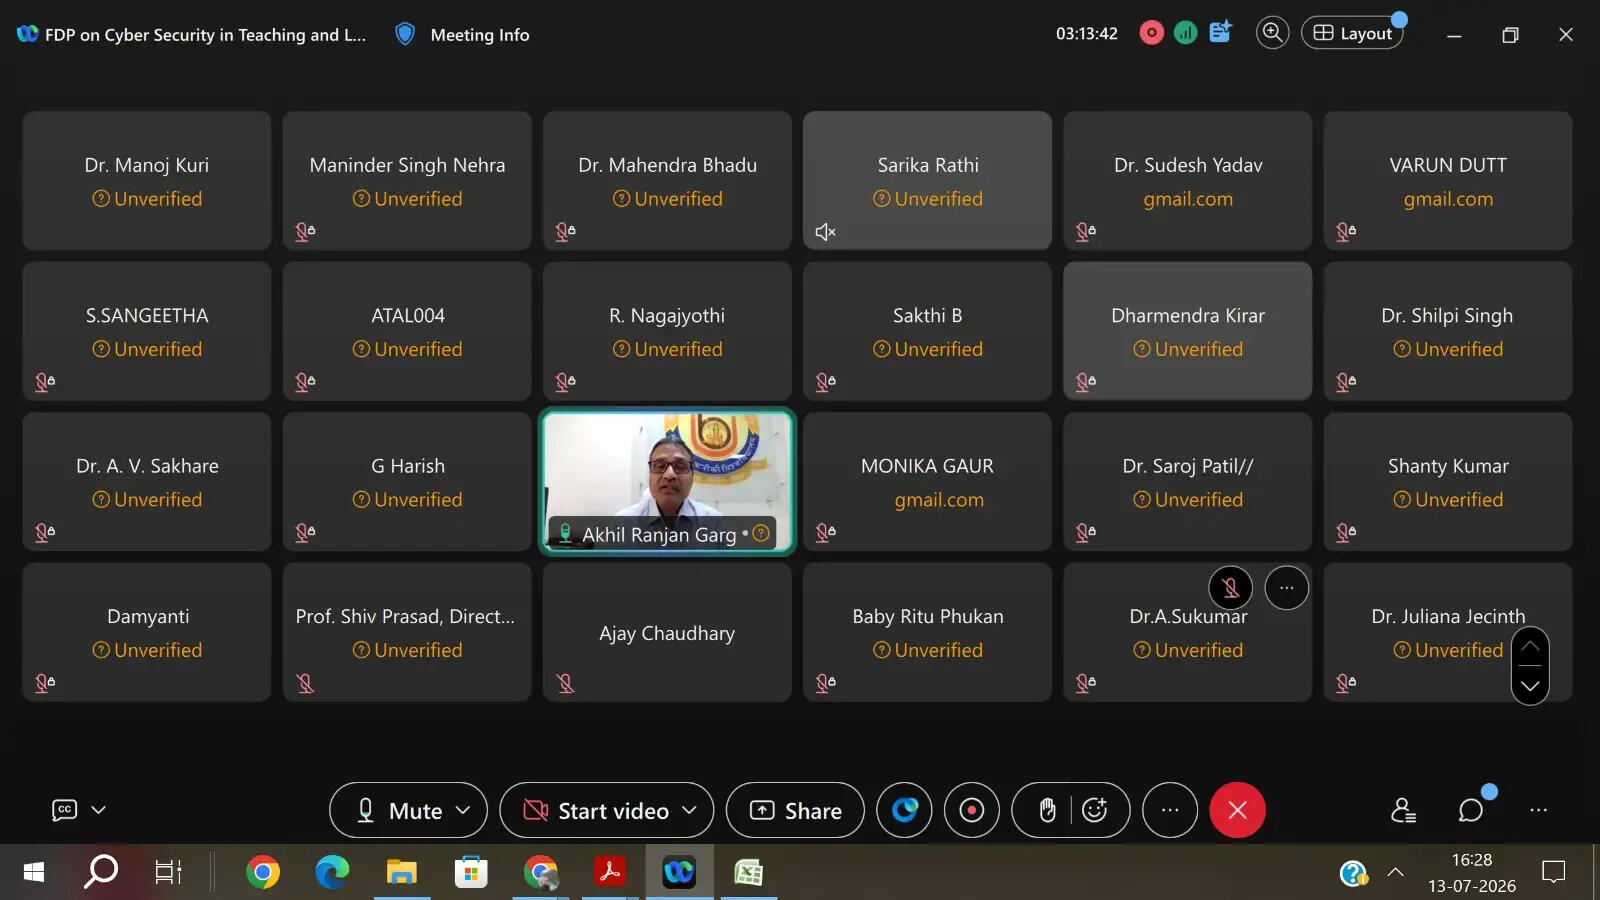Open the closed captions button
The width and height of the screenshot is (1600, 900).
[x=64, y=810]
